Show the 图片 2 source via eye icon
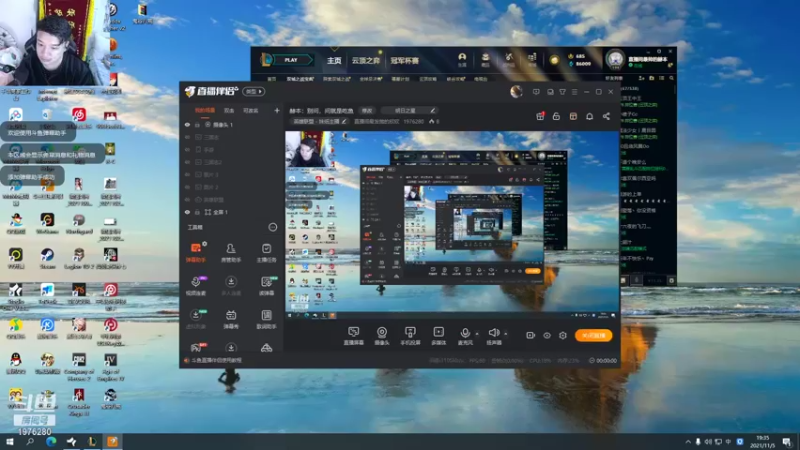800x450 pixels. (x=187, y=187)
